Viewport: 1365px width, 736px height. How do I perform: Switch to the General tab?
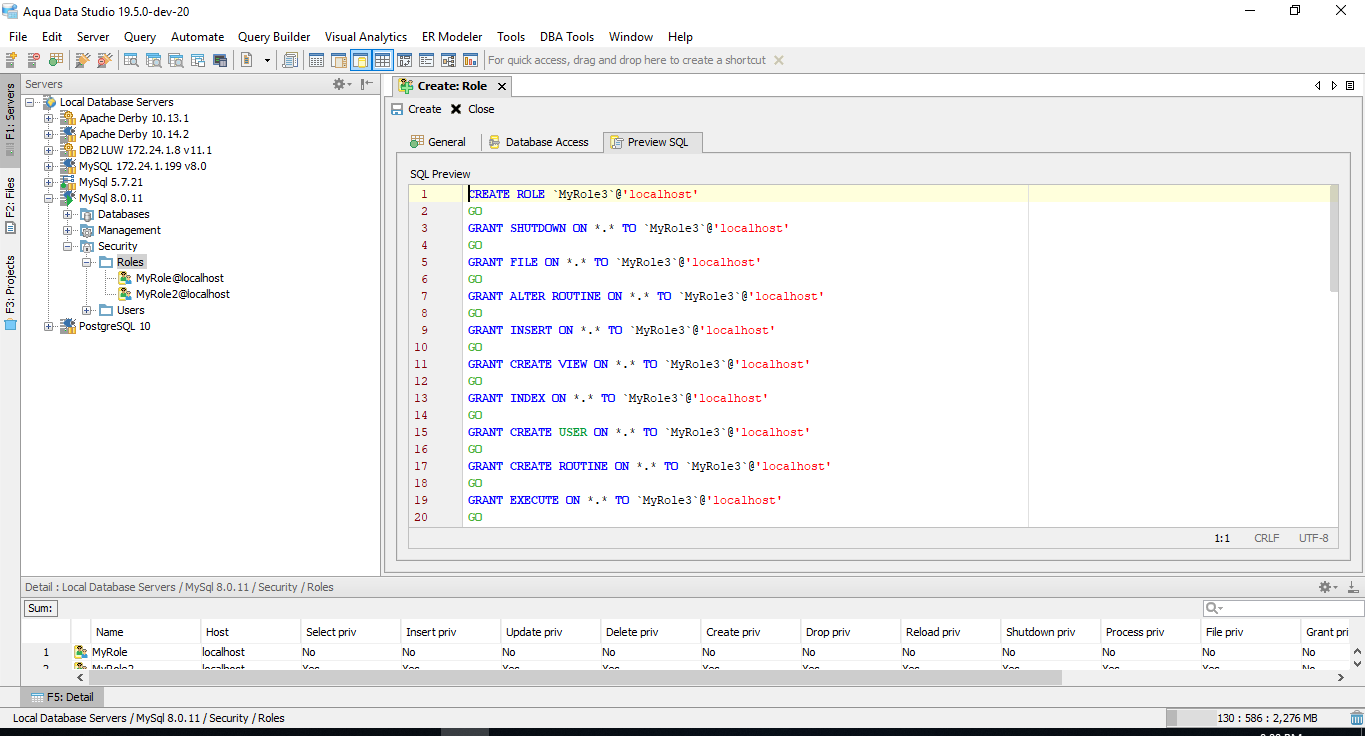(438, 142)
